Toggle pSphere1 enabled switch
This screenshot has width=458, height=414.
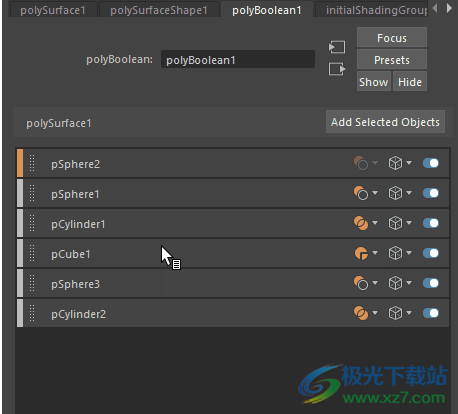click(x=431, y=193)
